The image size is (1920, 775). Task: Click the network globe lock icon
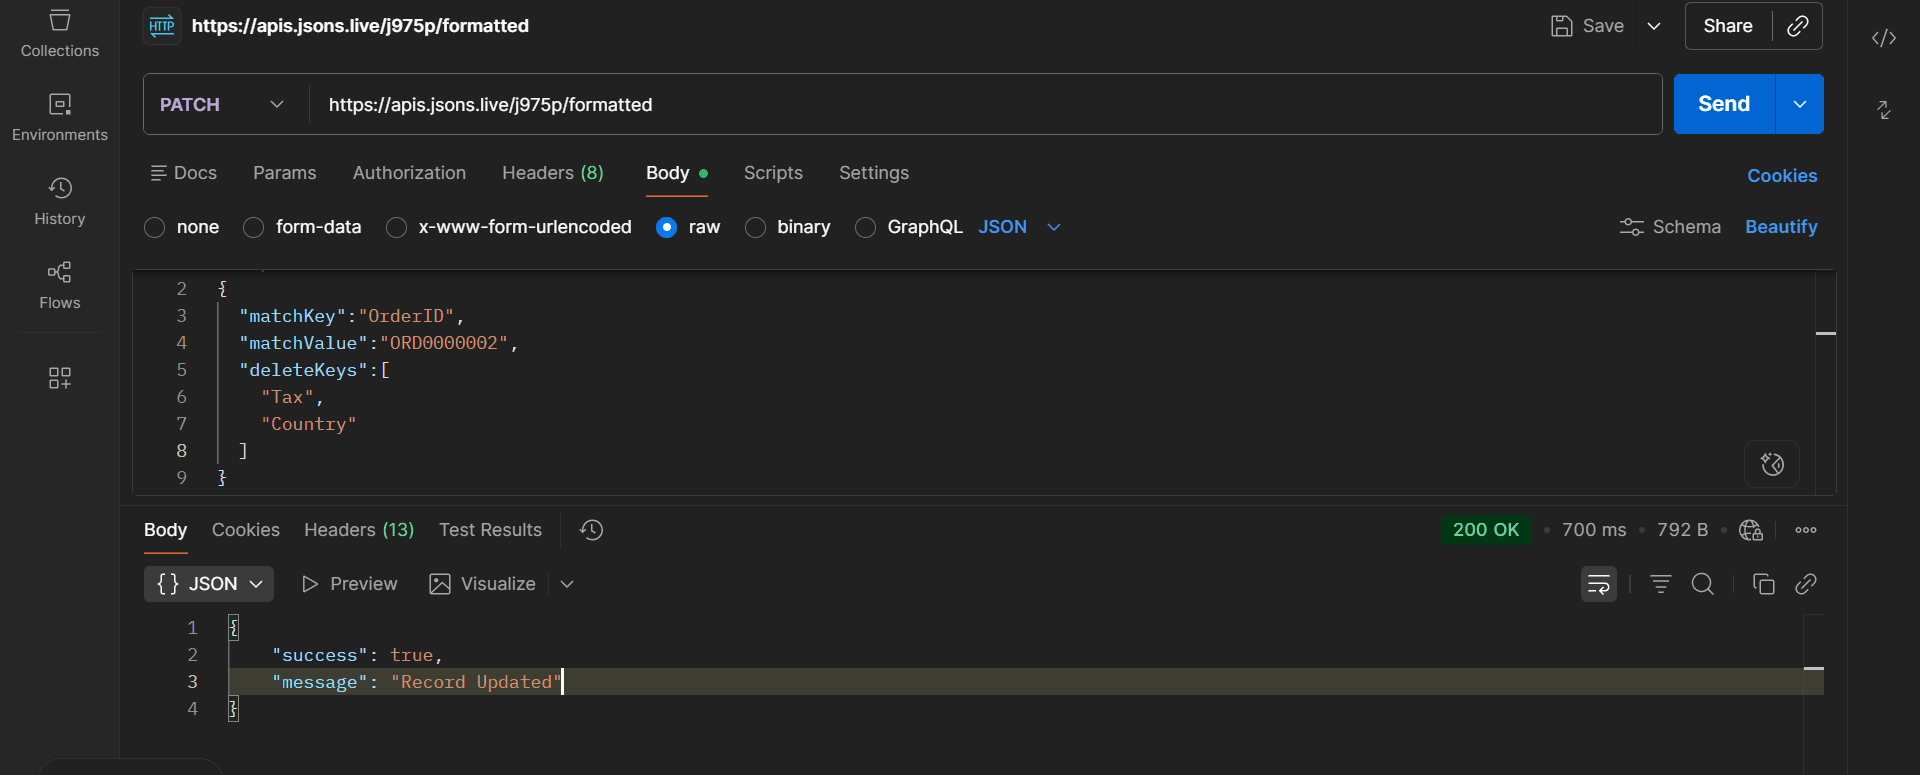[x=1751, y=530]
